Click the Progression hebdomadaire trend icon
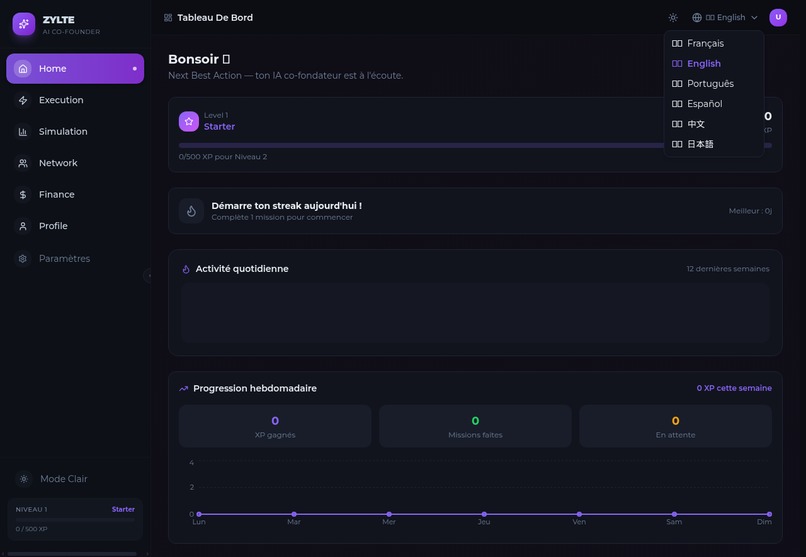Screen dimensions: 806x557 coord(184,388)
